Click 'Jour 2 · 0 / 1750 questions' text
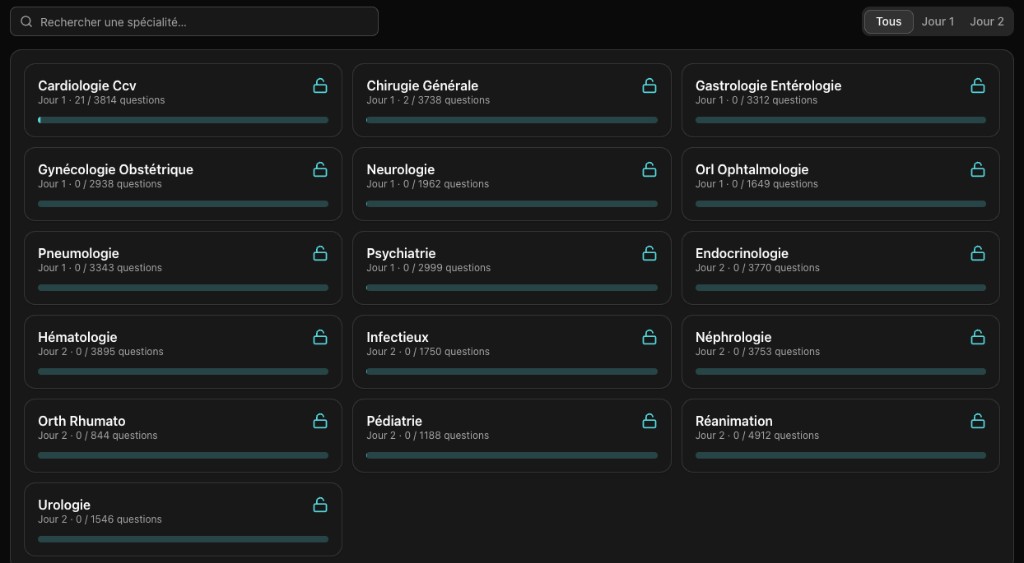Viewport: 1024px width, 563px height. pyautogui.click(x=428, y=351)
